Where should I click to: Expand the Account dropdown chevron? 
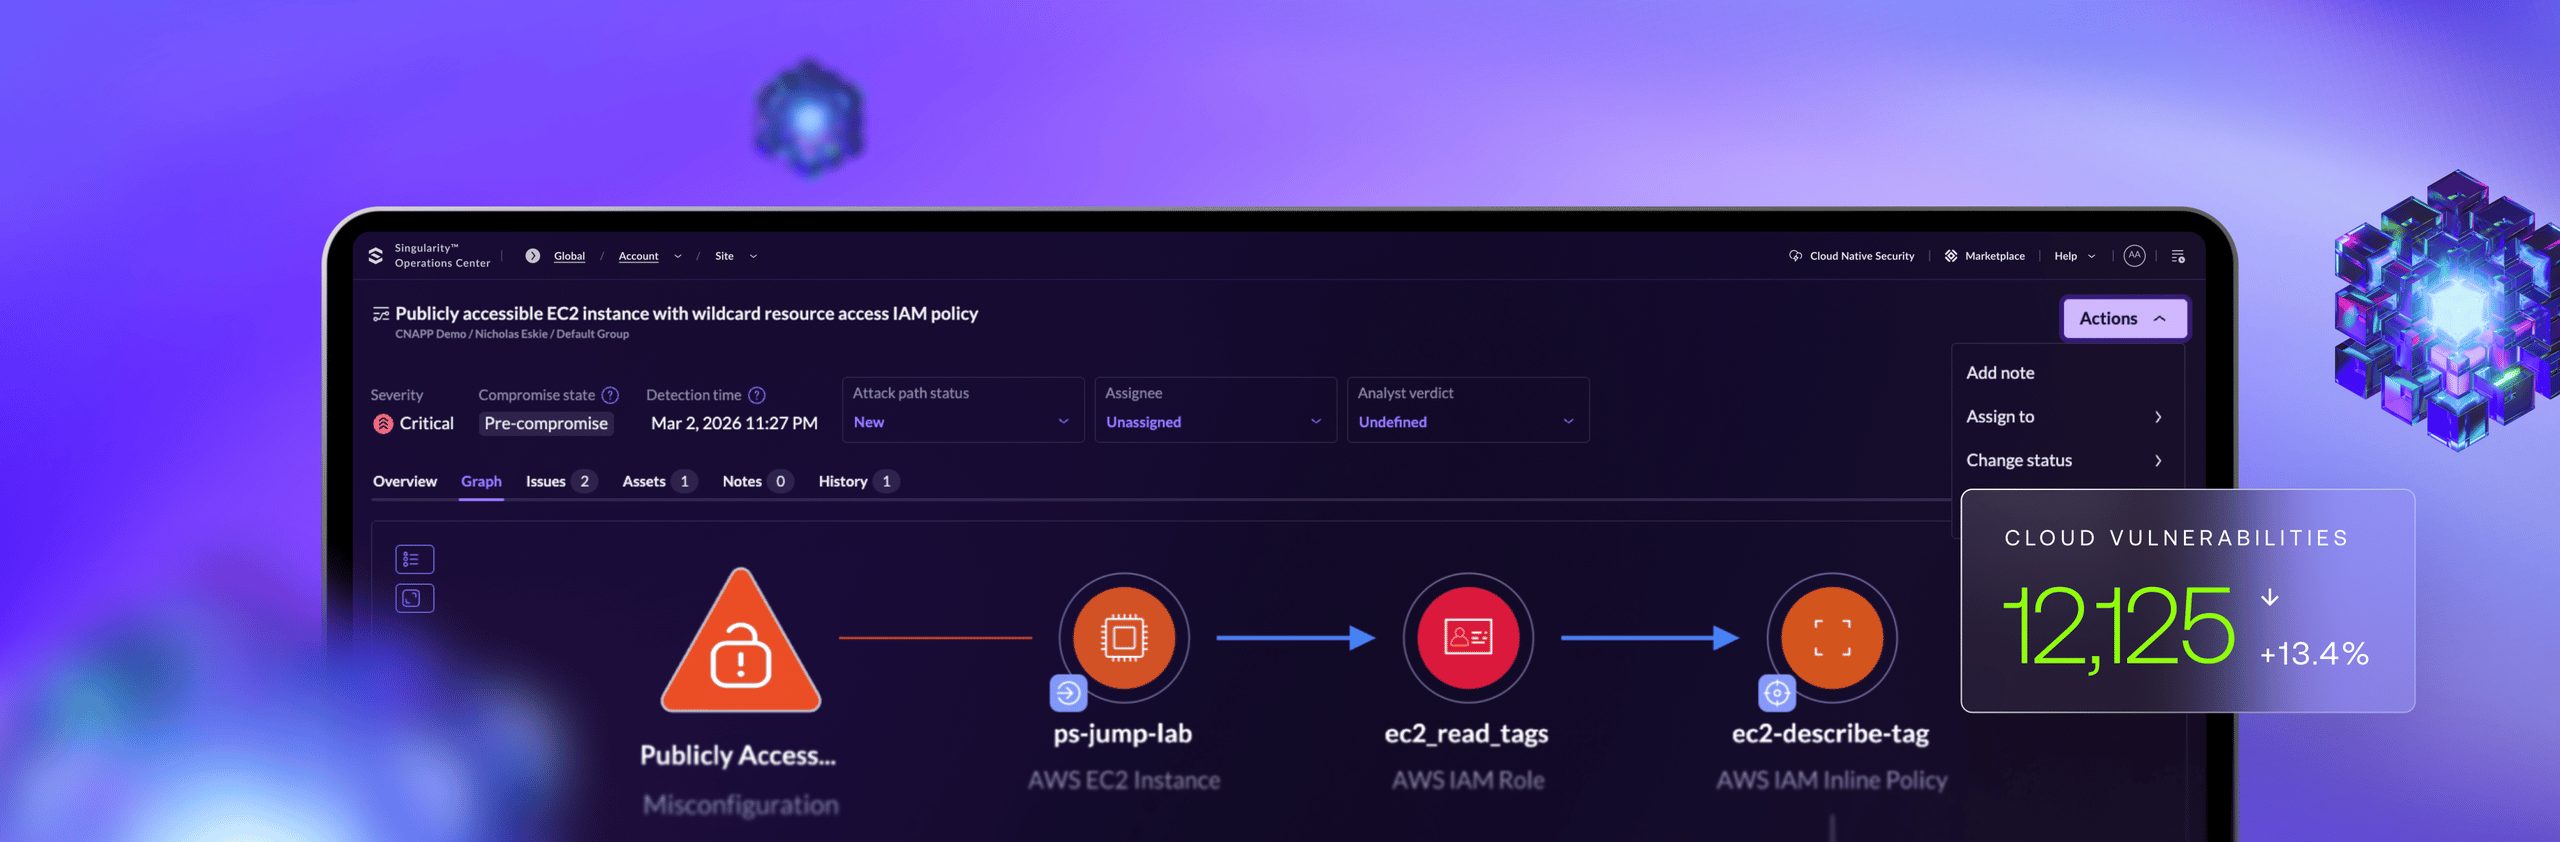click(678, 256)
